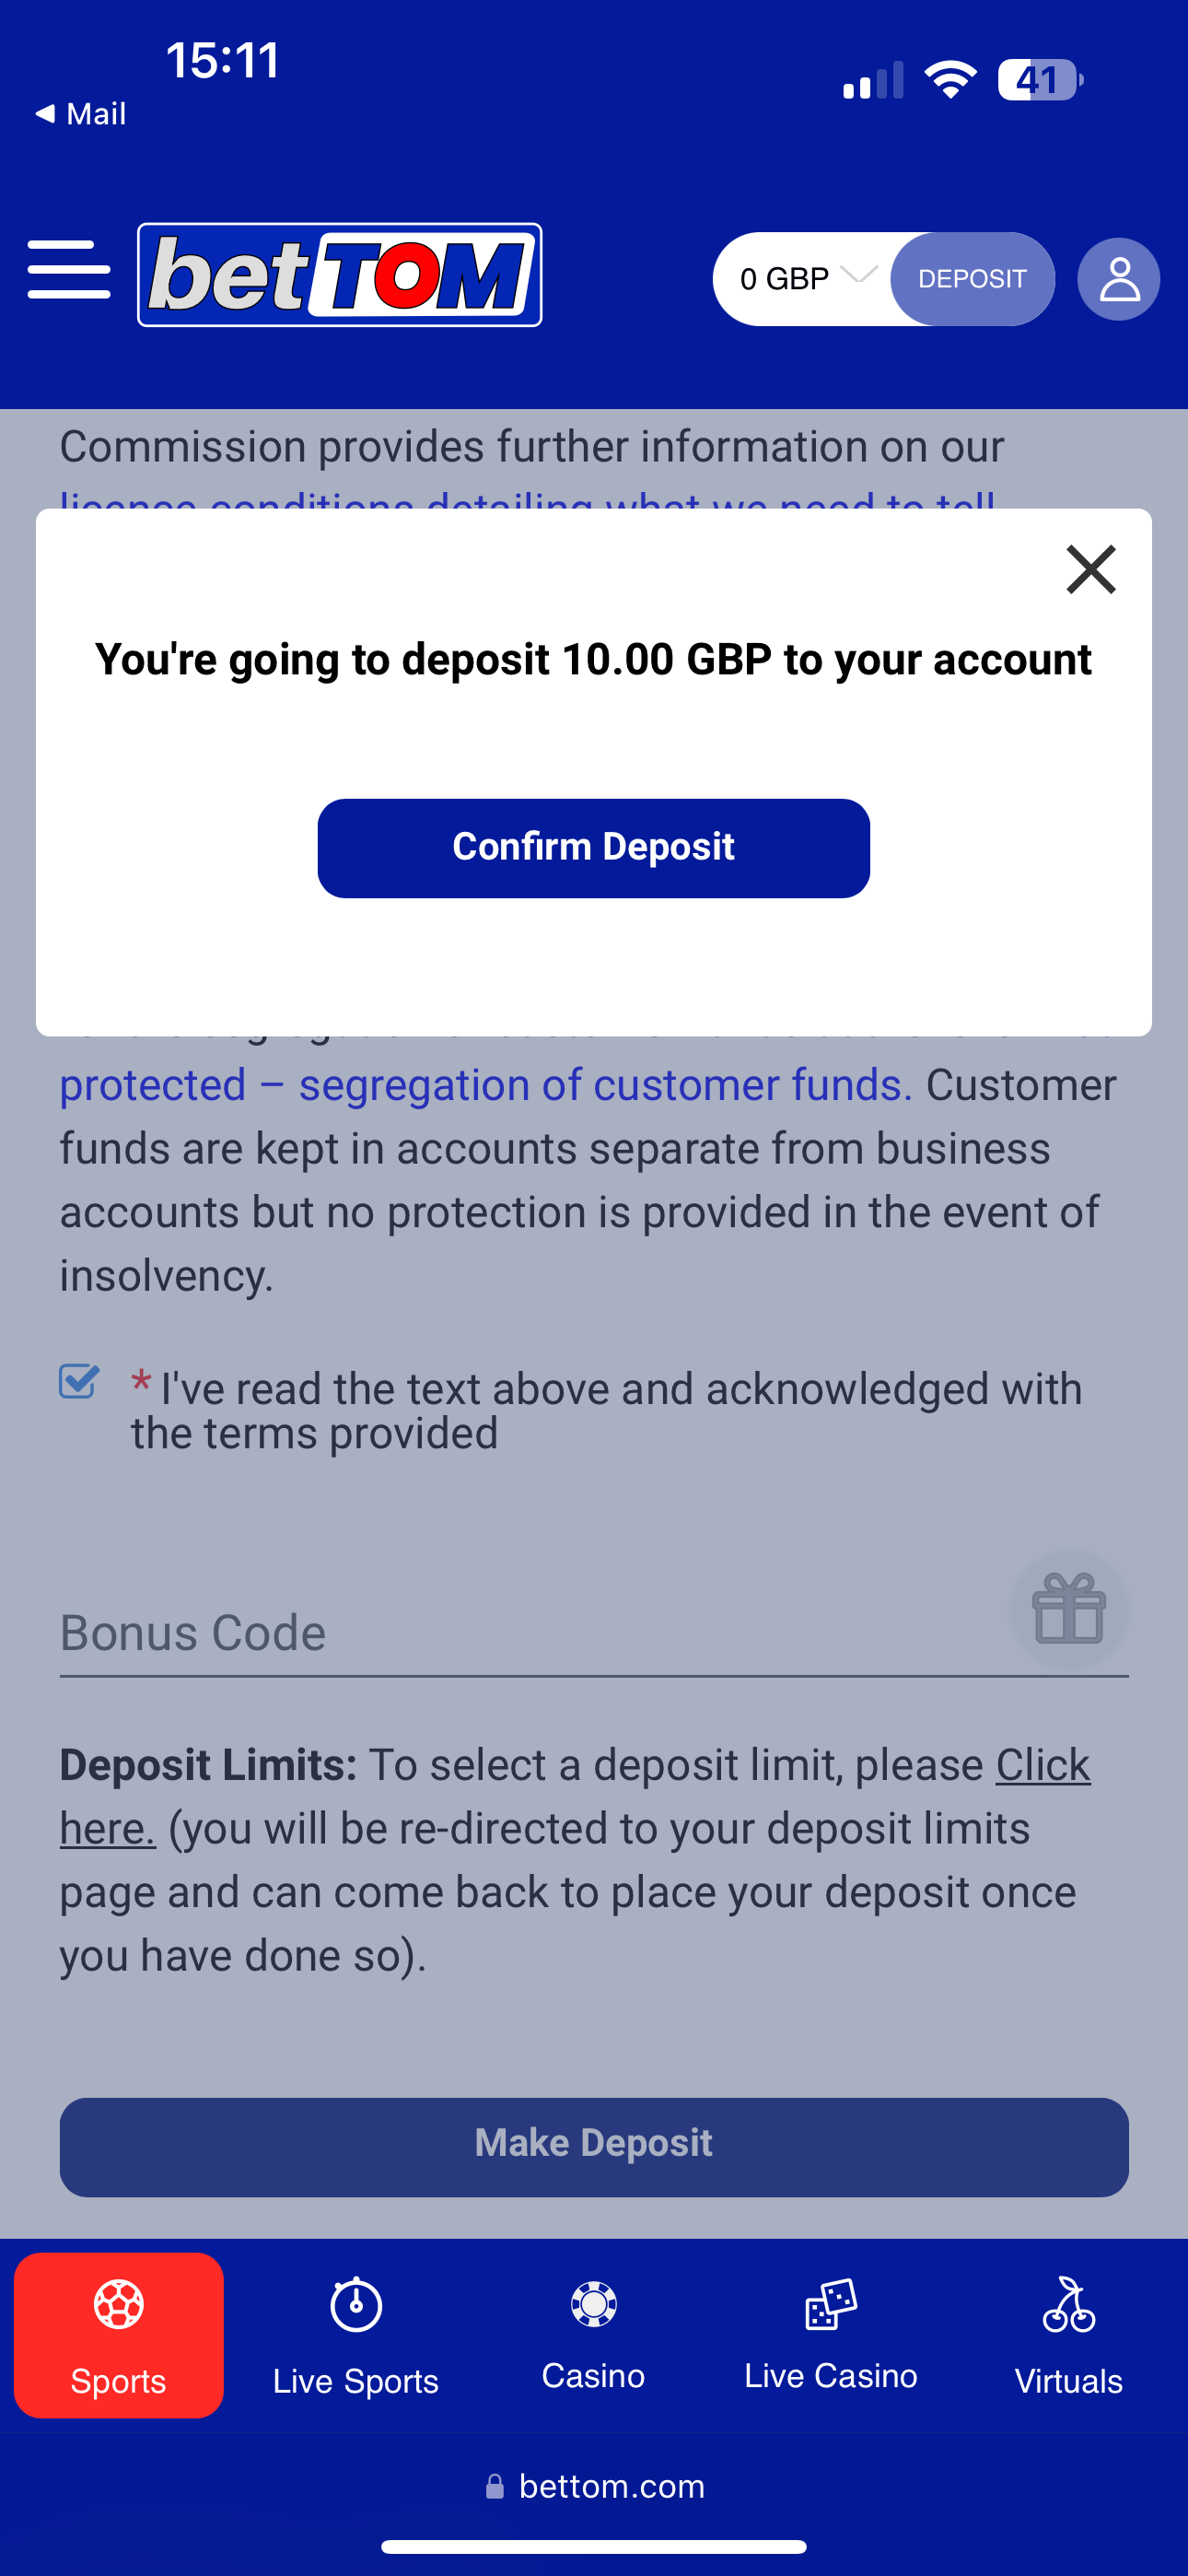The image size is (1188, 2576).
Task: Open the user profile icon
Action: pos(1118,279)
